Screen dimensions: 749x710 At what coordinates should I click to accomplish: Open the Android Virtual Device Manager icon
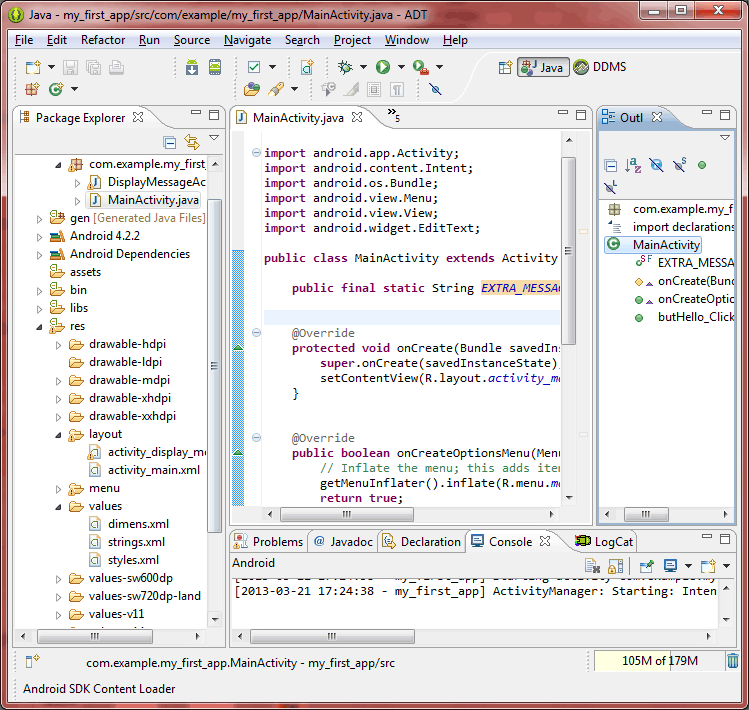(215, 67)
